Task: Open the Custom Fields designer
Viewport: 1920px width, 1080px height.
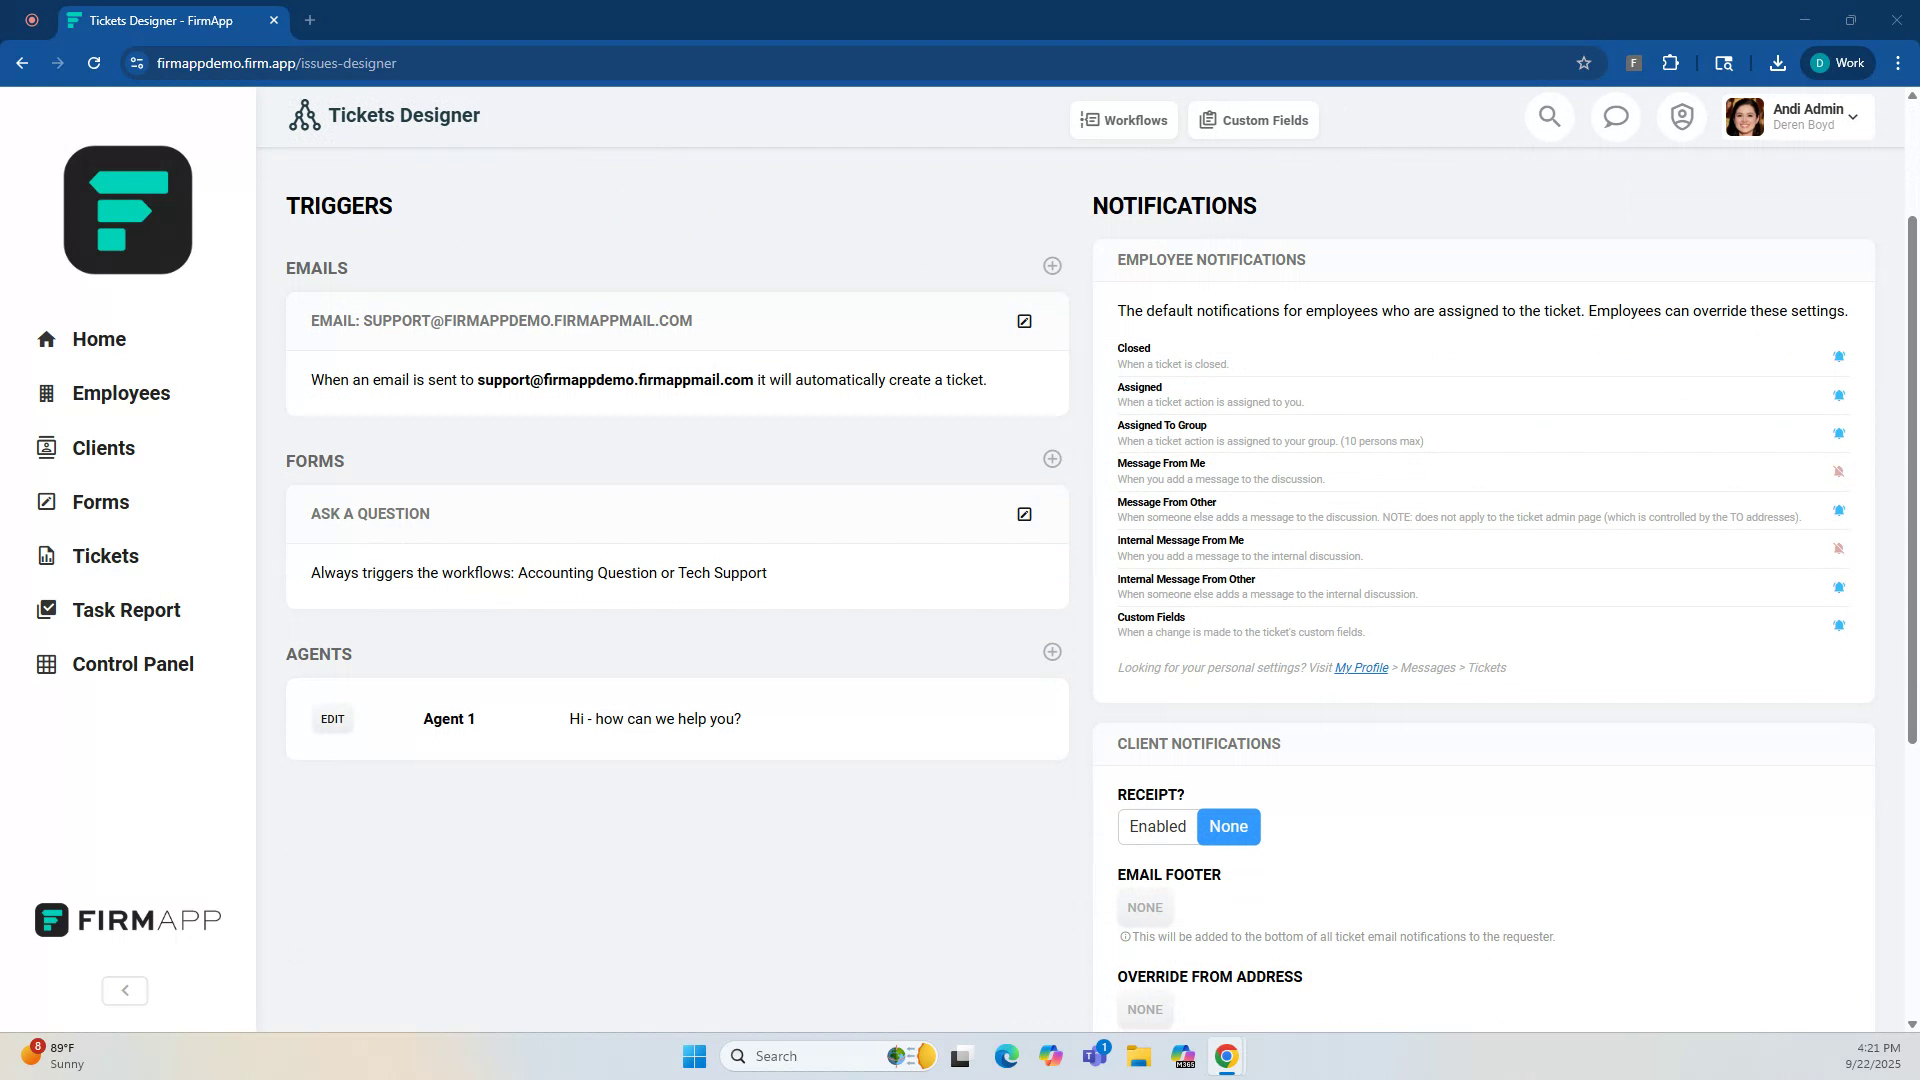Action: point(1253,119)
